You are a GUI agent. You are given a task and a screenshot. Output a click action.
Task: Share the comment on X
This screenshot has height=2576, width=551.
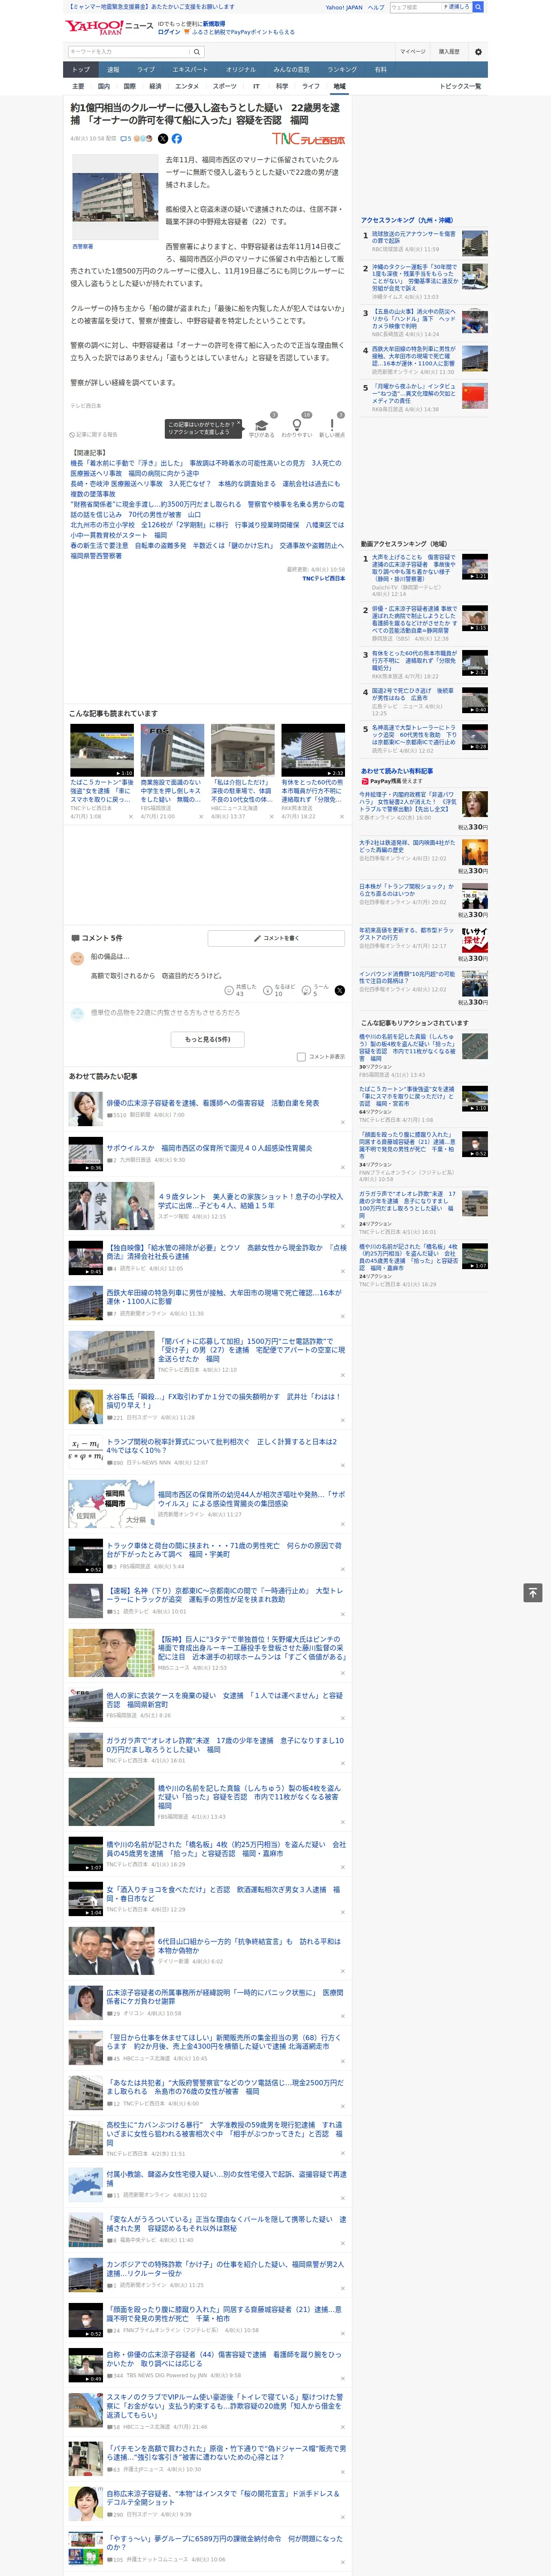point(340,990)
